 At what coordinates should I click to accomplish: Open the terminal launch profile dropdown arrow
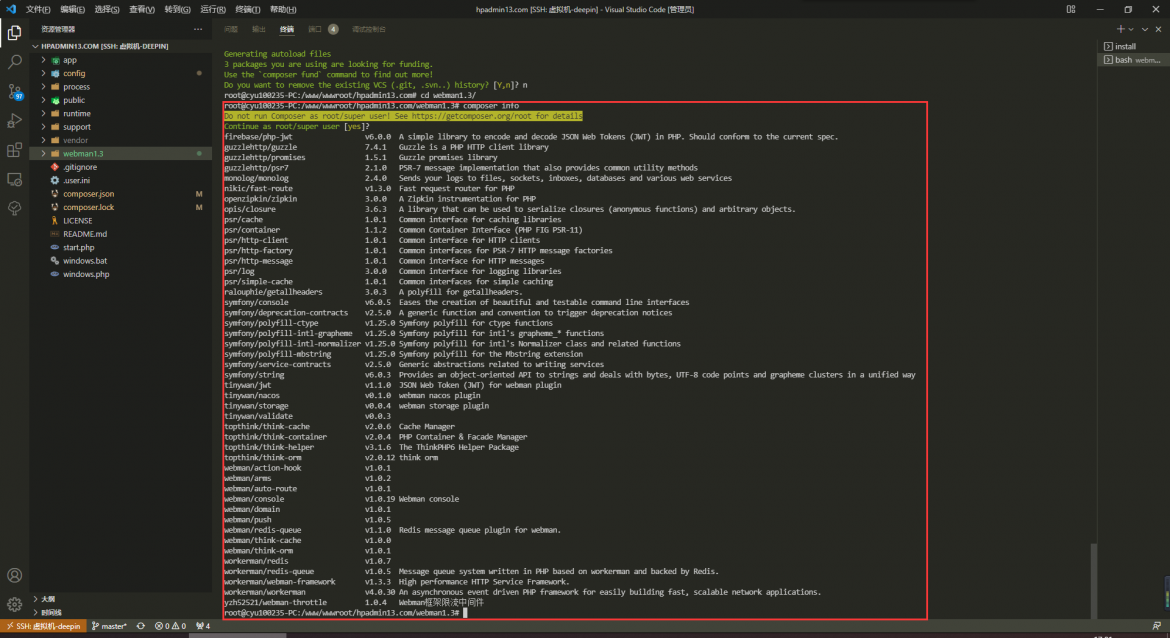(1131, 29)
